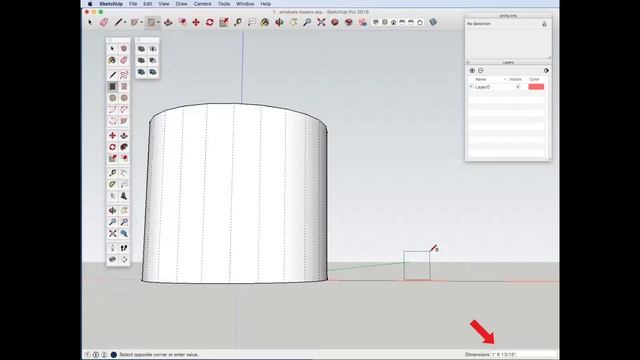
Task: Choose the Zoom Window tool in the palette
Action: 124,222
